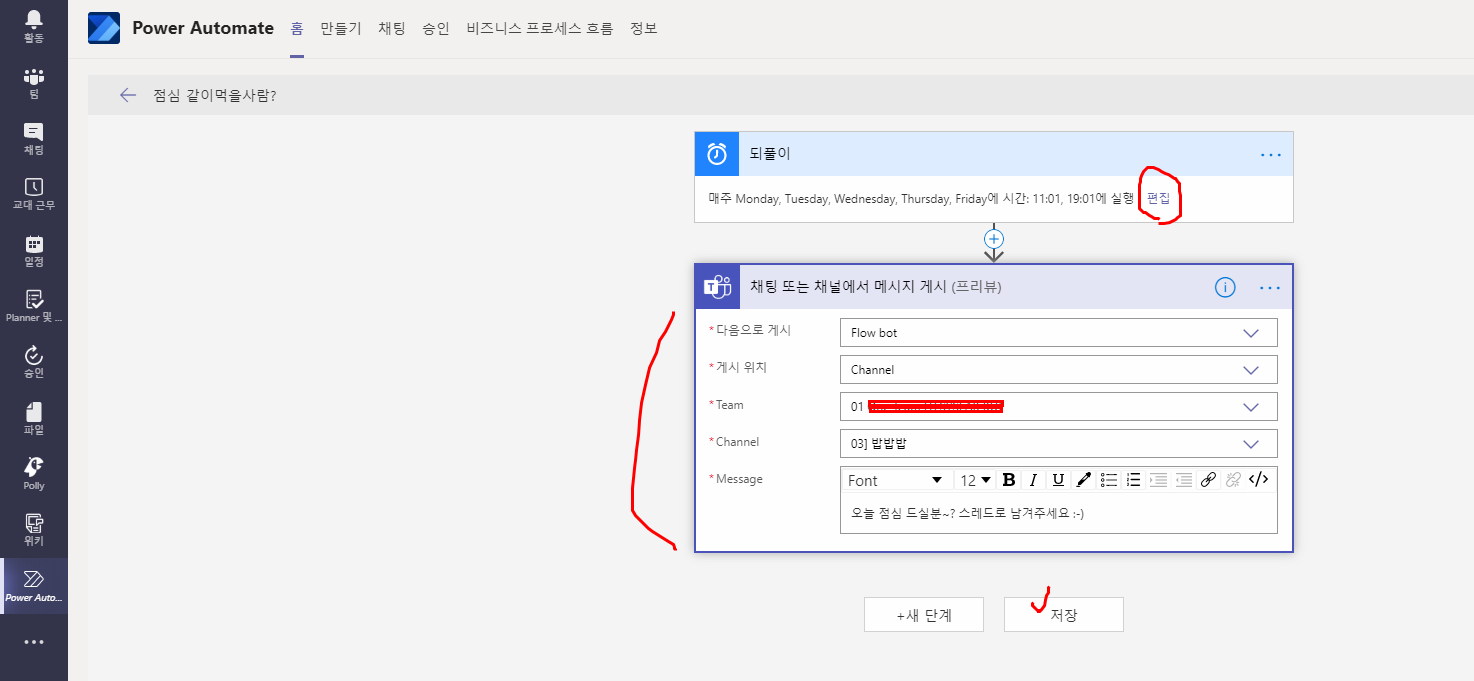
Task: Select the 채팅 tab
Action: tap(392, 28)
